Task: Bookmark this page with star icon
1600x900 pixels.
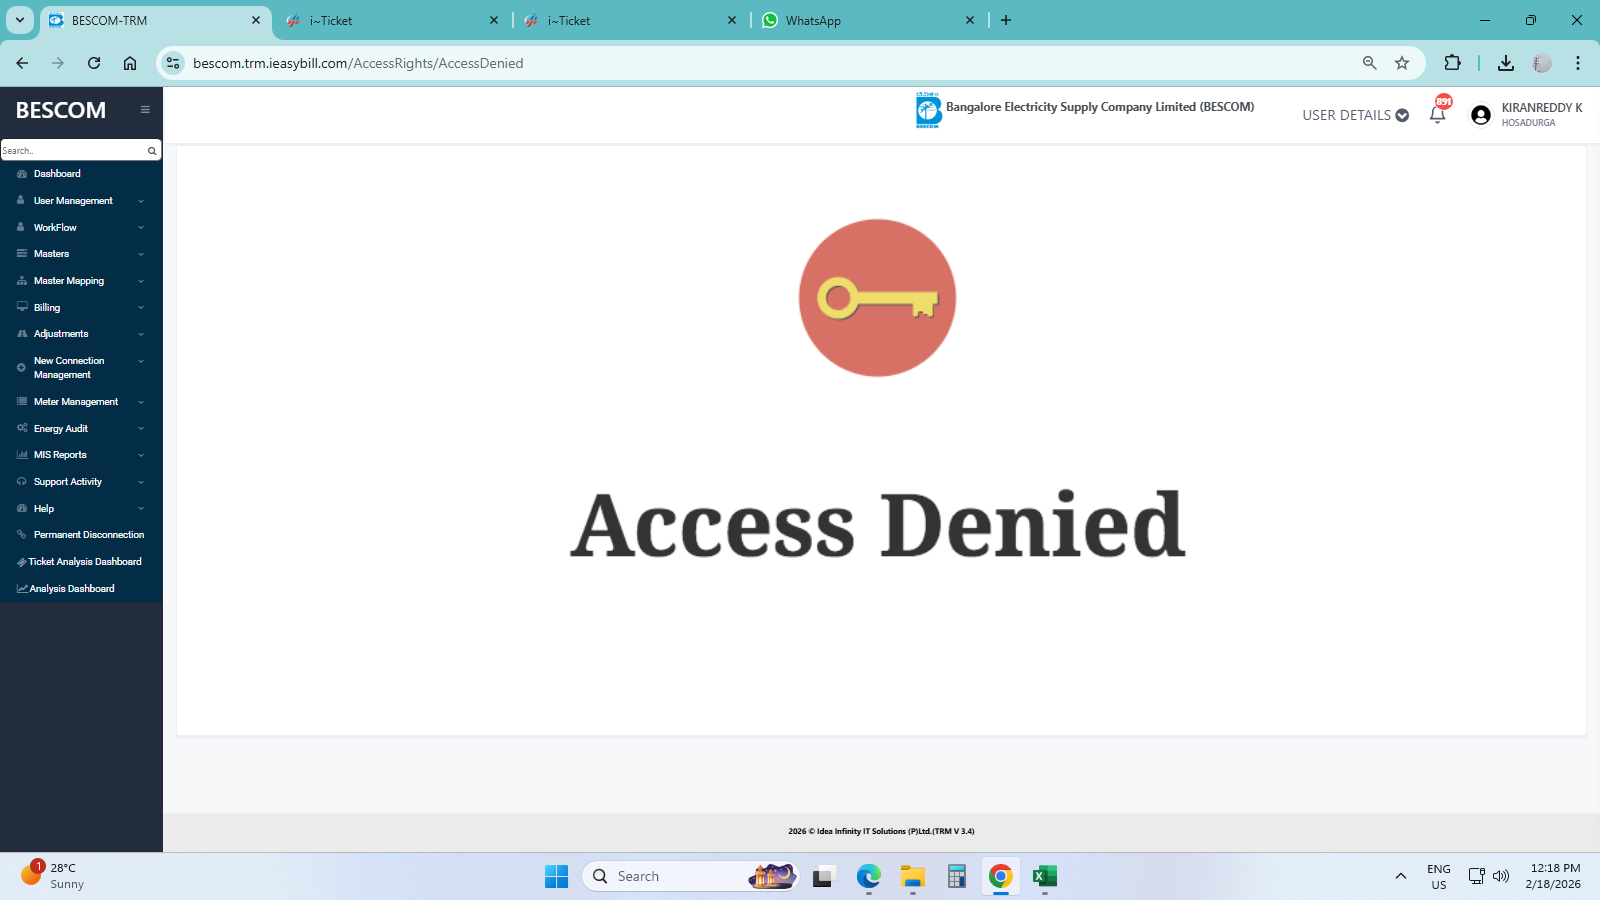Action: [x=1402, y=63]
